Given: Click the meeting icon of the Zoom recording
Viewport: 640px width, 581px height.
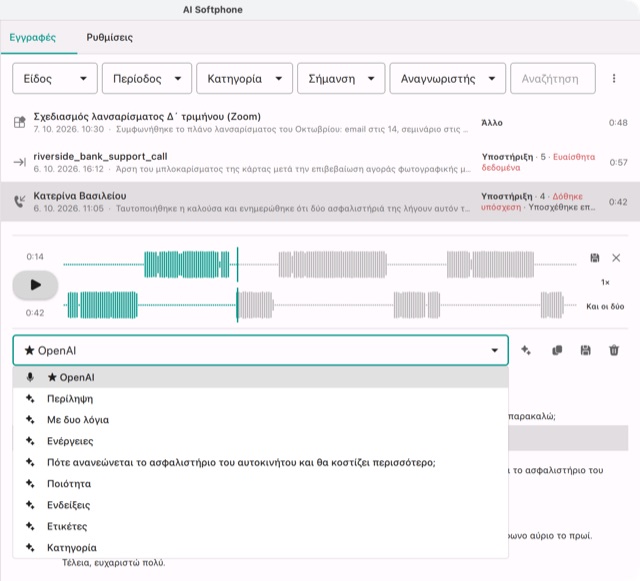Looking at the screenshot, I should click(20, 122).
